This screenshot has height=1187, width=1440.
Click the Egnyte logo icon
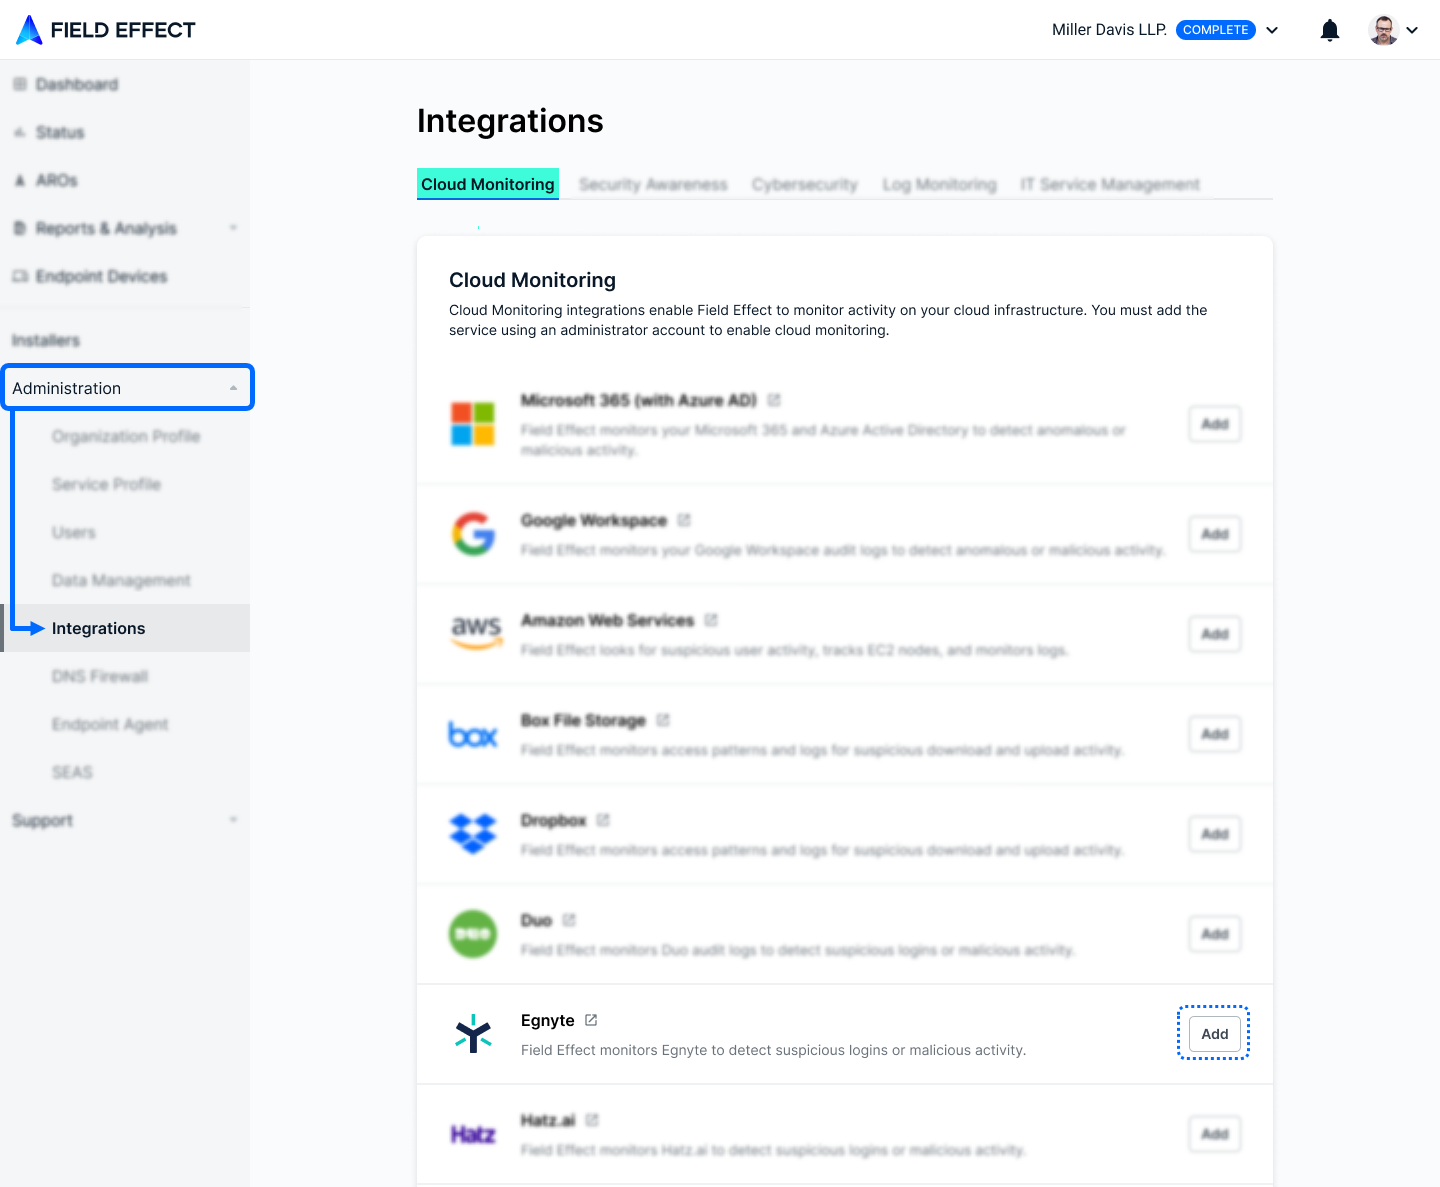473,1034
